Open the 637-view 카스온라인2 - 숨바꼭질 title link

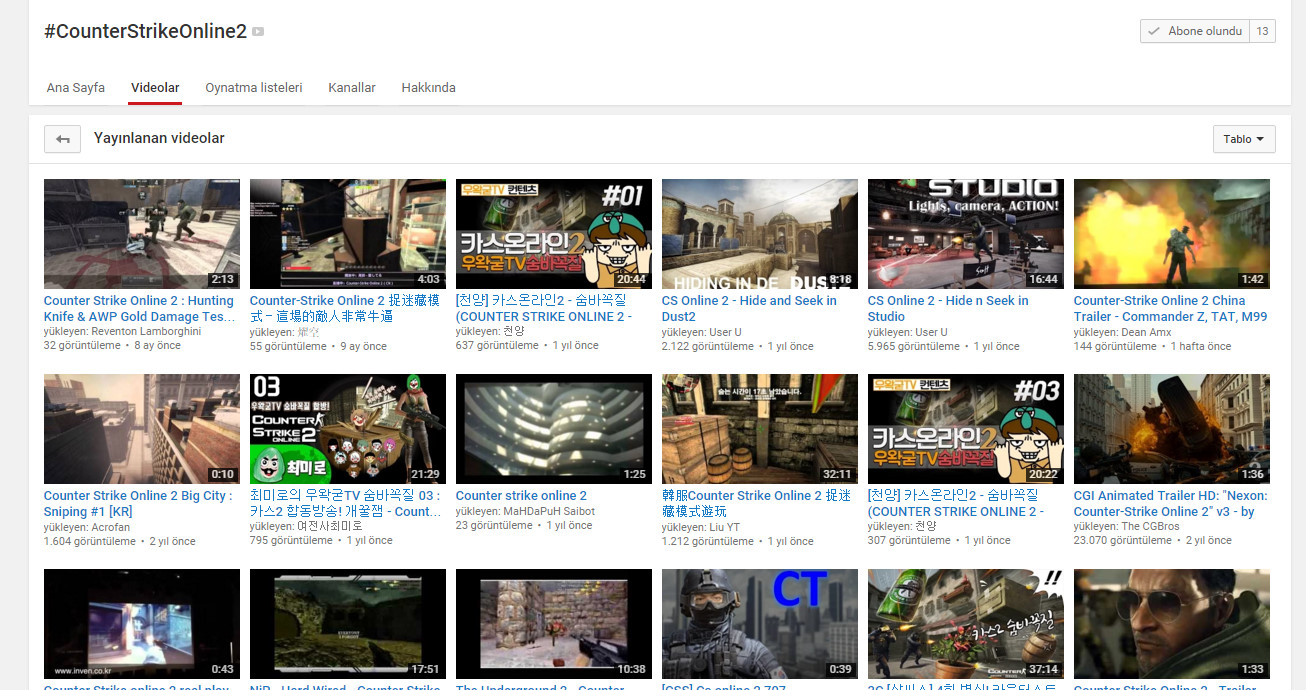[x=546, y=308]
